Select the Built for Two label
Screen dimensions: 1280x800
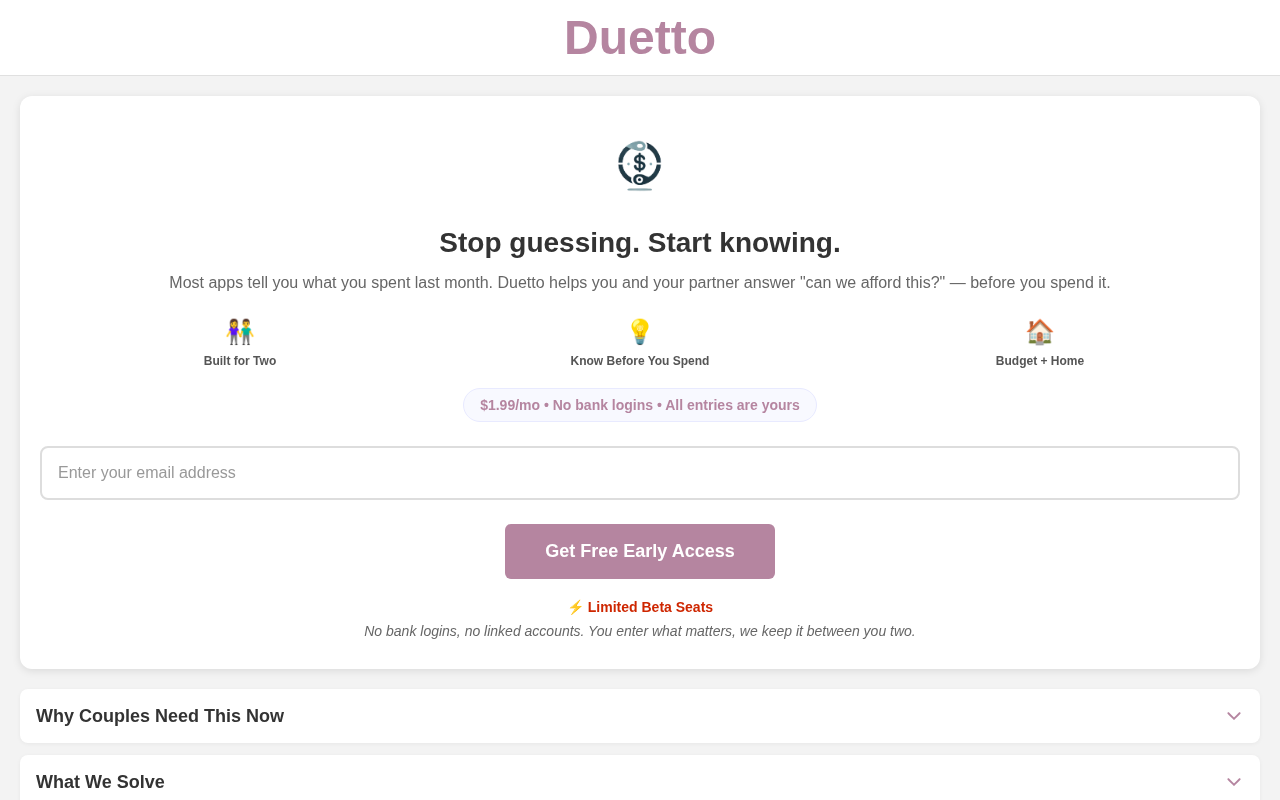pos(240,361)
